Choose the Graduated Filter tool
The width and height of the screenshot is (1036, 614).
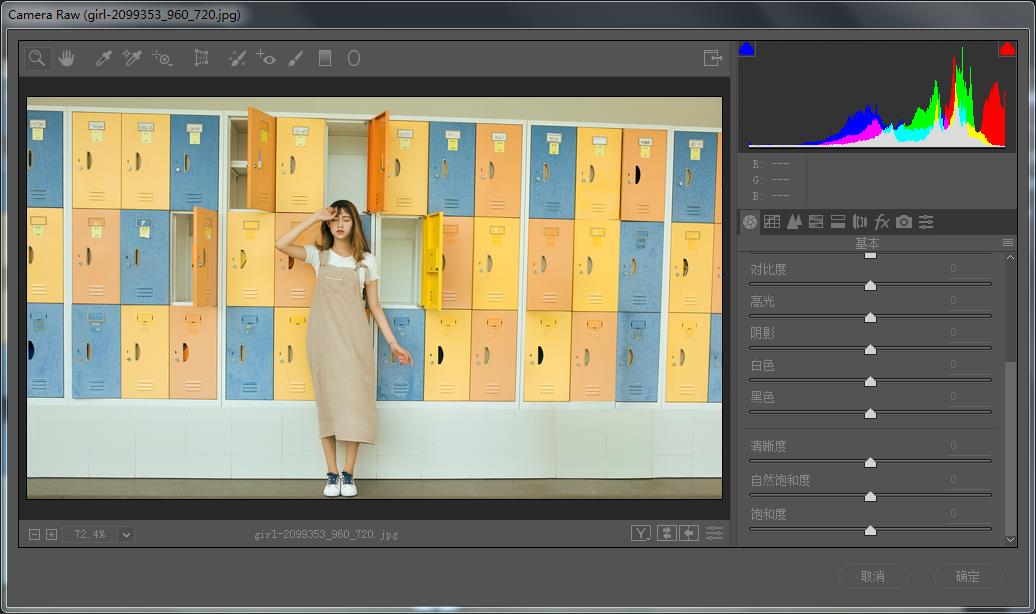tap(324, 59)
